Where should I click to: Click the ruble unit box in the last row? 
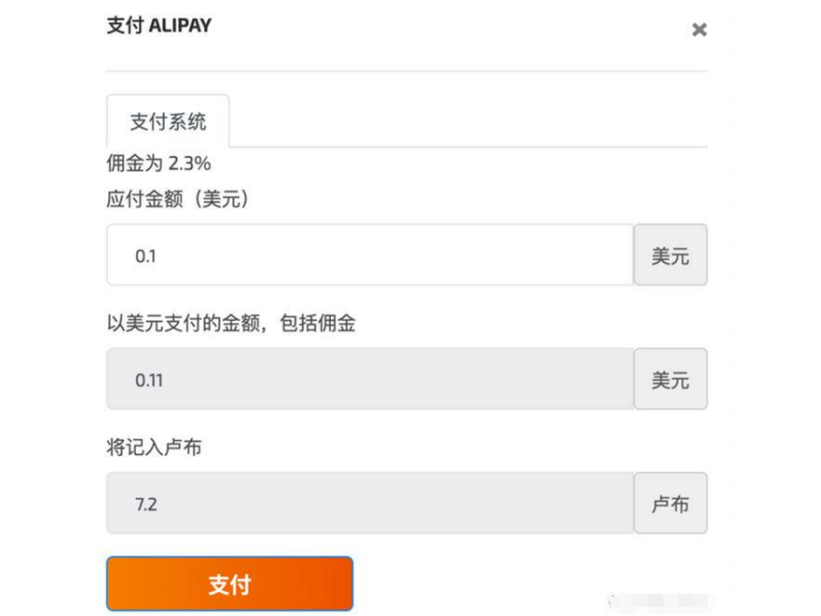(670, 504)
